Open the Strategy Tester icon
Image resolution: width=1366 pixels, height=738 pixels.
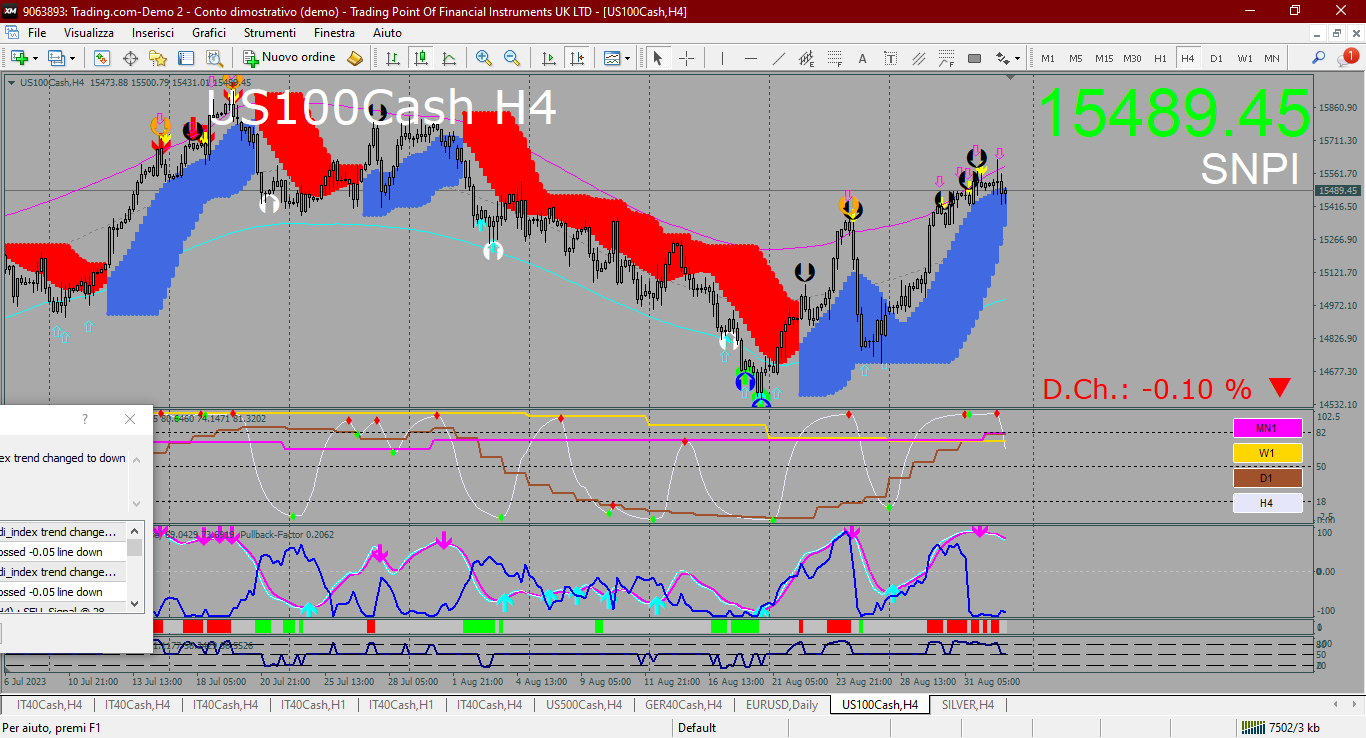point(215,58)
